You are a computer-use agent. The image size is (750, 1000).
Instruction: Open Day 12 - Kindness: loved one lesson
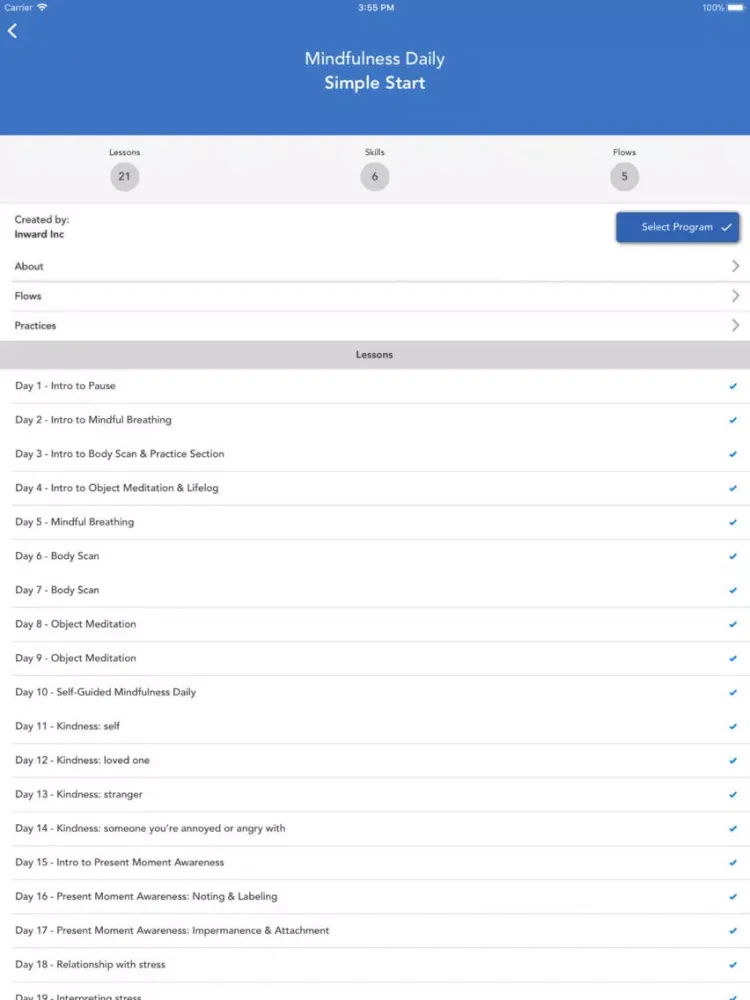[x=82, y=760]
